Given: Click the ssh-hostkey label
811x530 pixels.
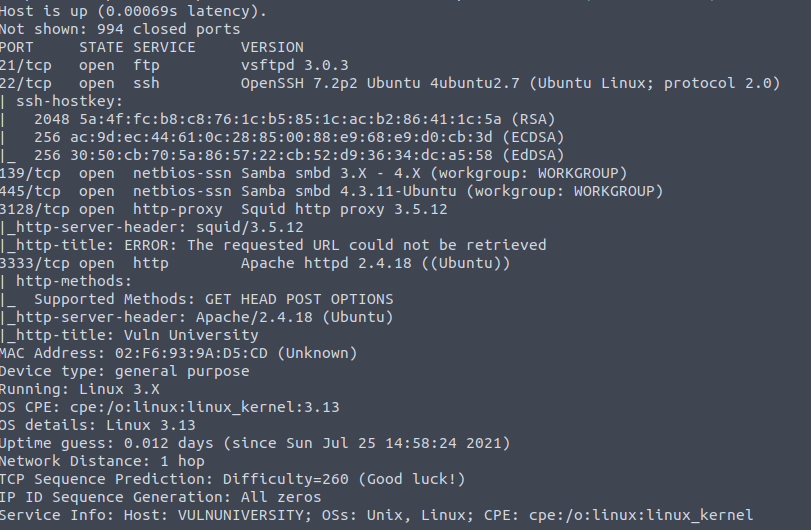Looking at the screenshot, I should click(x=69, y=101).
